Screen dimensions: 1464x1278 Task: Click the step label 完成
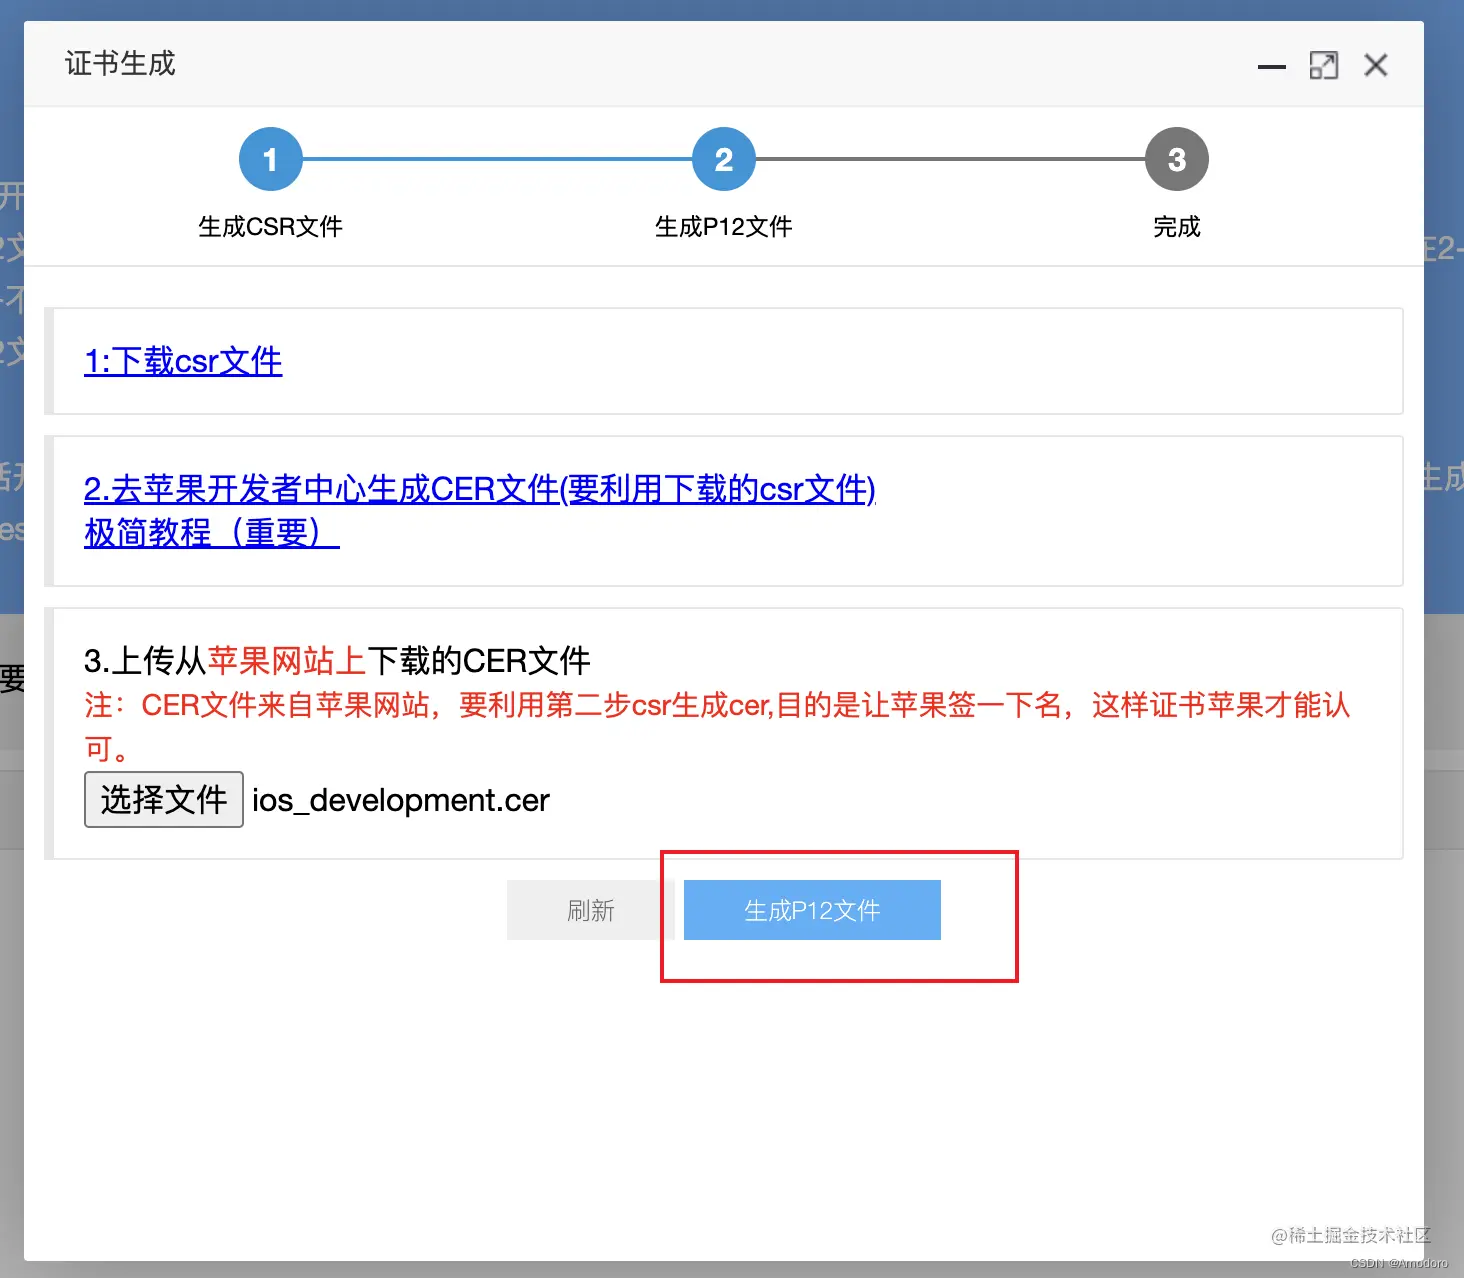click(x=1177, y=227)
